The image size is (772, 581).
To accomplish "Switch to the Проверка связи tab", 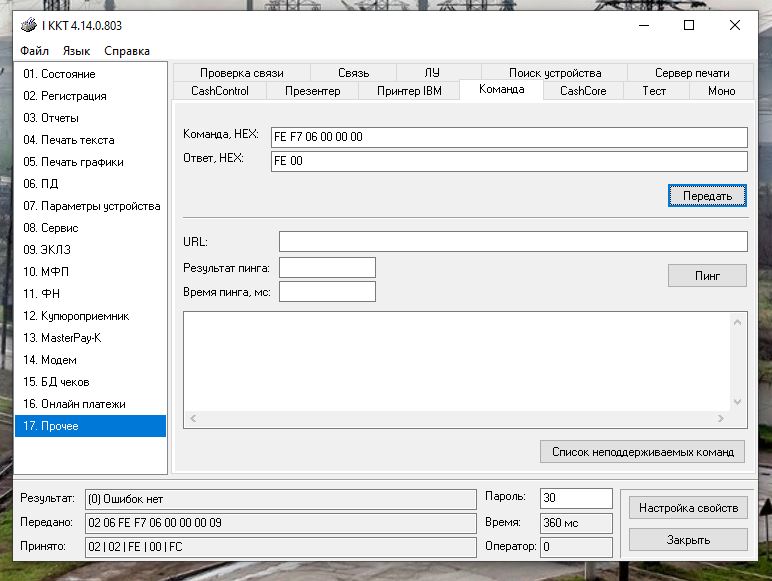I will click(242, 73).
